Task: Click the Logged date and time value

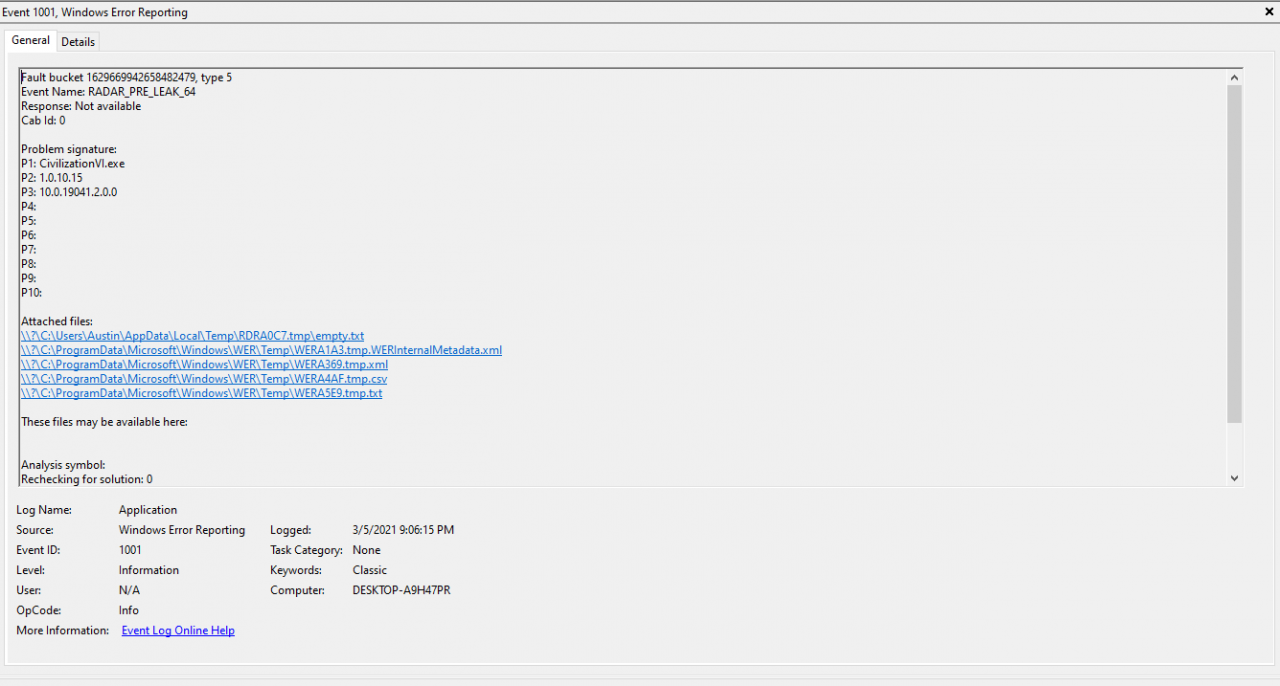Action: pyautogui.click(x=403, y=530)
